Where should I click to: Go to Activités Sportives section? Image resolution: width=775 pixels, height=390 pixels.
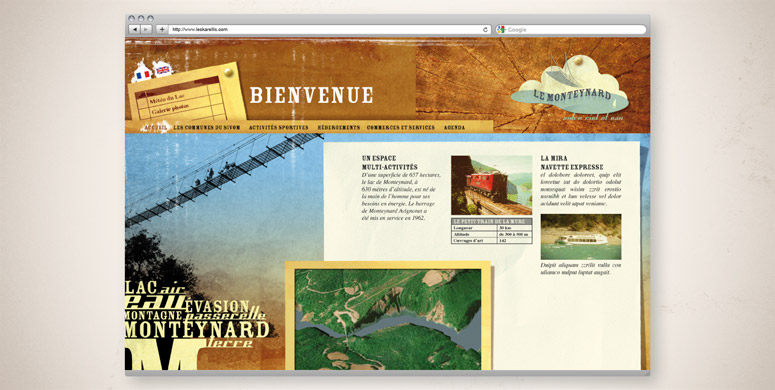278,128
